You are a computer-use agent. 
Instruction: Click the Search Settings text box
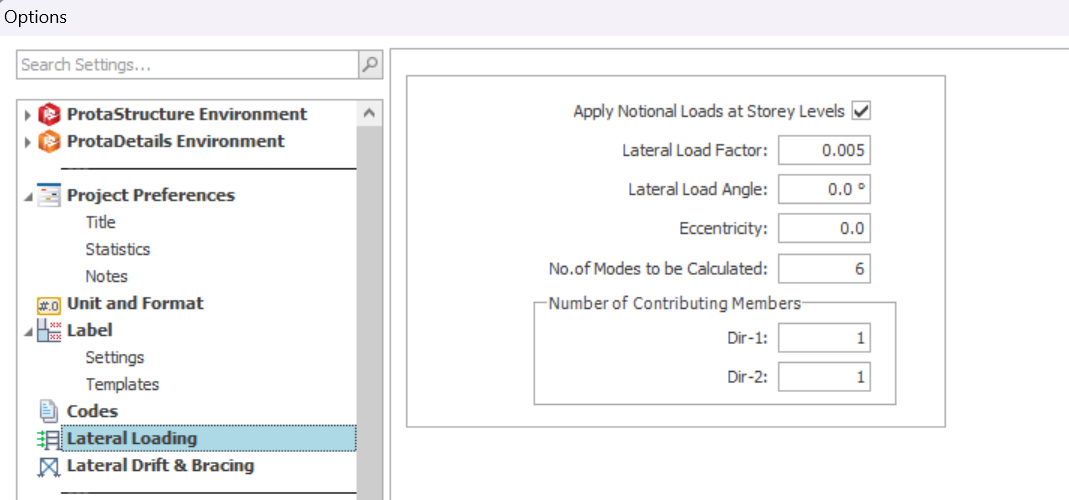coord(187,65)
